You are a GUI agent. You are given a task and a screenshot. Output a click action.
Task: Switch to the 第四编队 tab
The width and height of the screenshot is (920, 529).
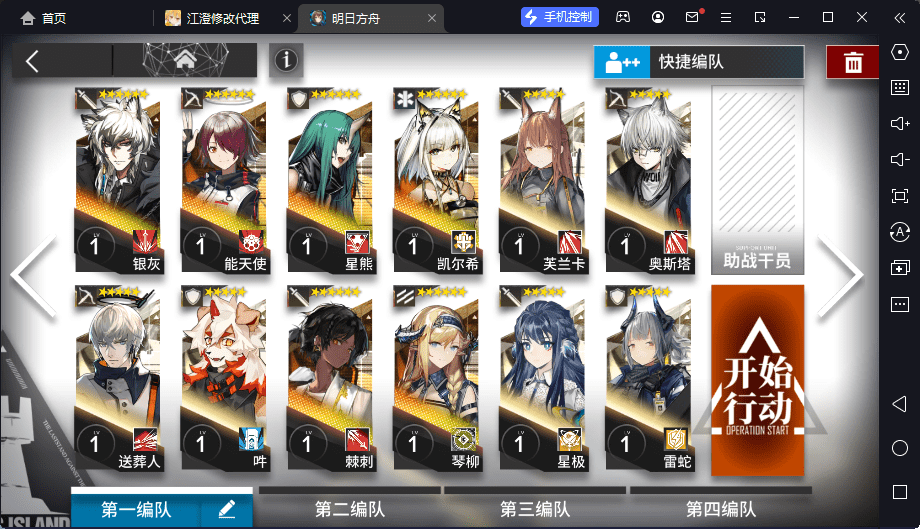[721, 508]
